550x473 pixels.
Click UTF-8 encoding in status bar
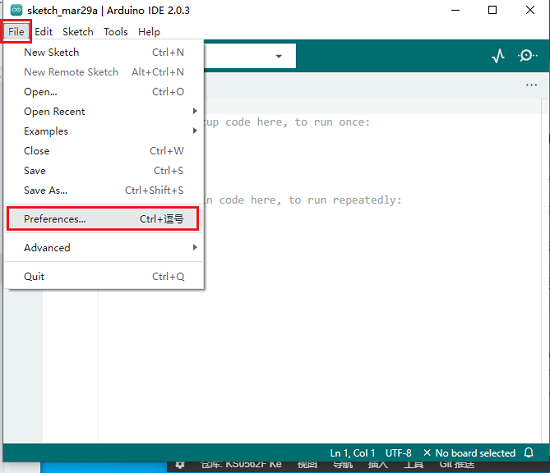pos(398,453)
